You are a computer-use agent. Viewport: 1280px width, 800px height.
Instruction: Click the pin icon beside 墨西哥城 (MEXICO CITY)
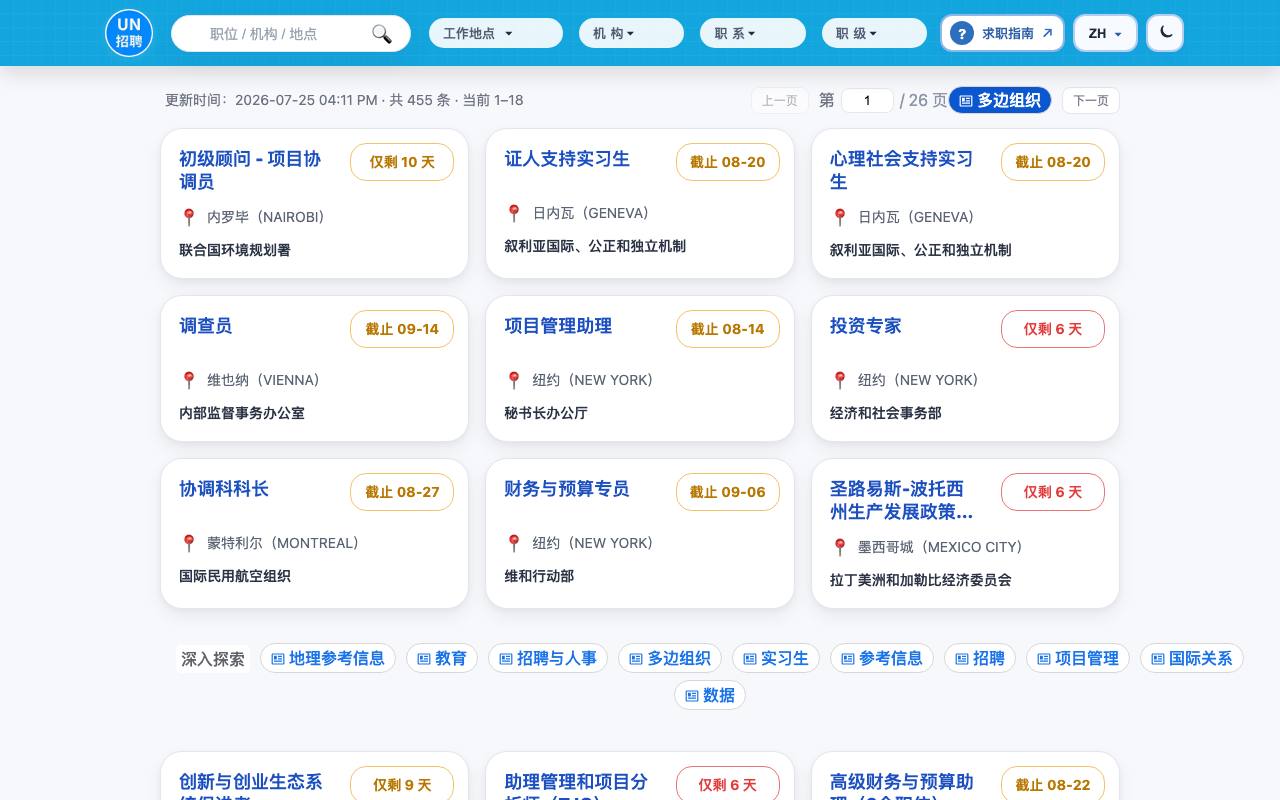coord(840,547)
